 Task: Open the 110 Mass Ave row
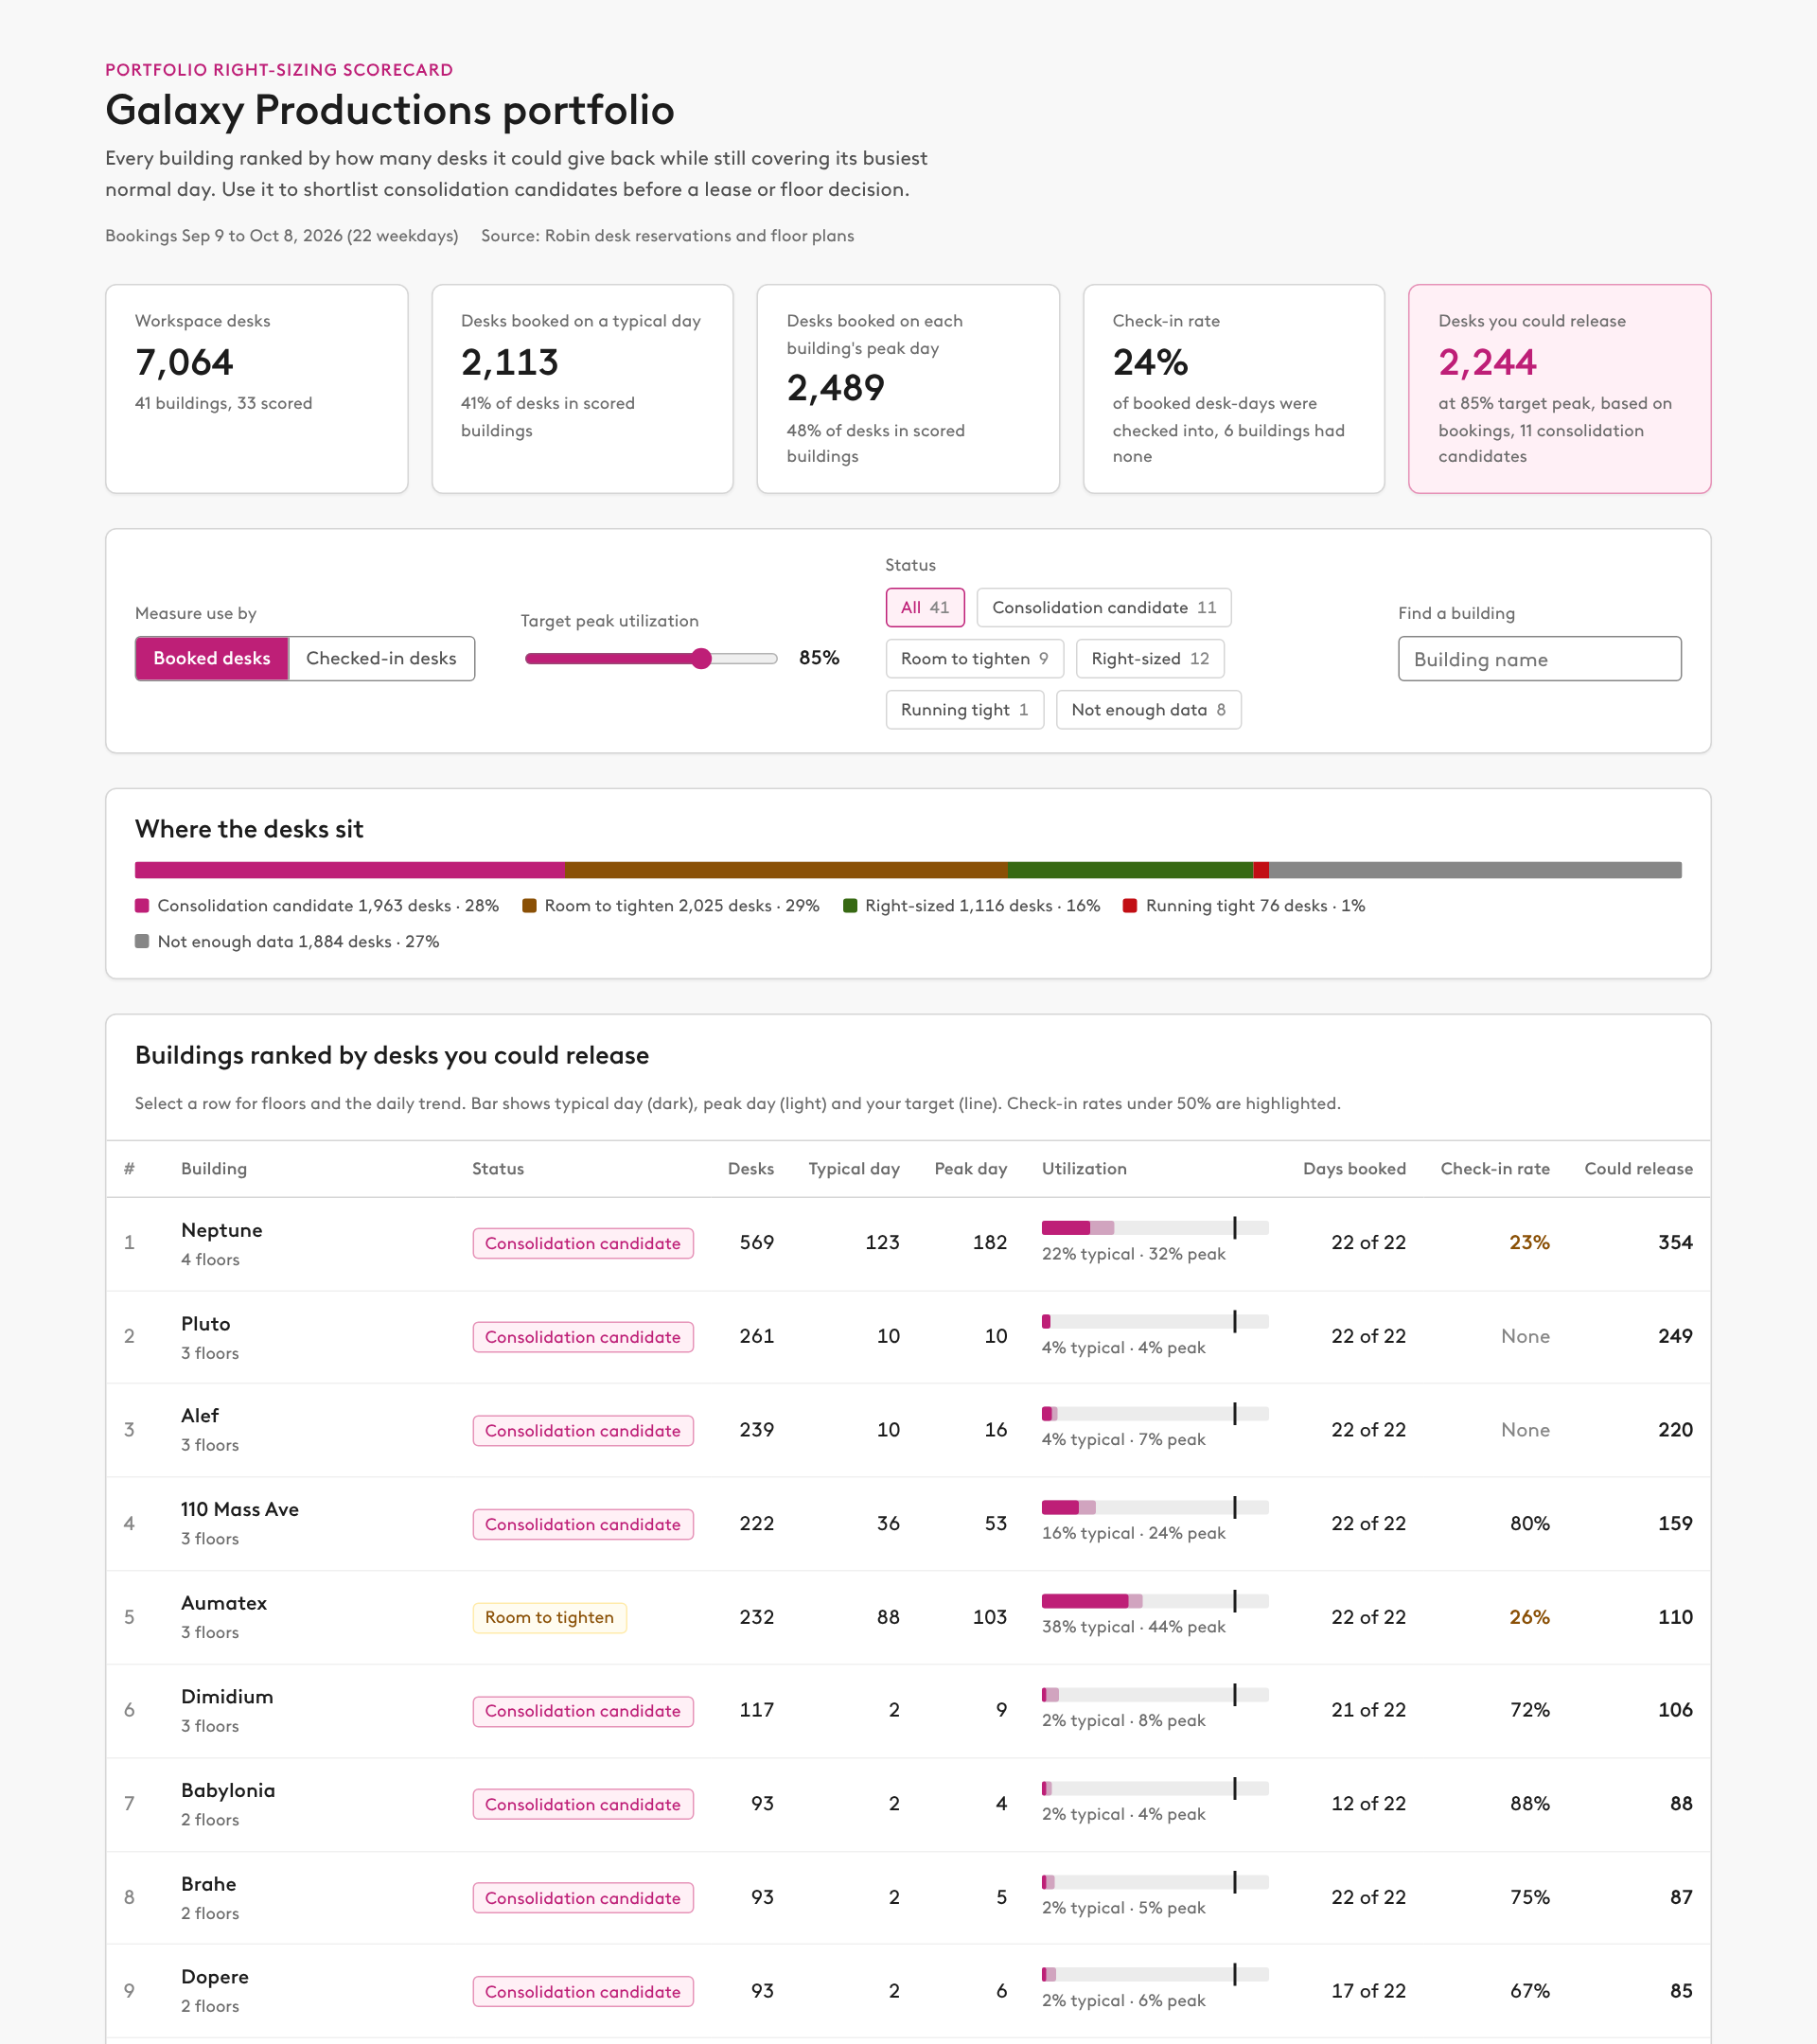[x=908, y=1524]
